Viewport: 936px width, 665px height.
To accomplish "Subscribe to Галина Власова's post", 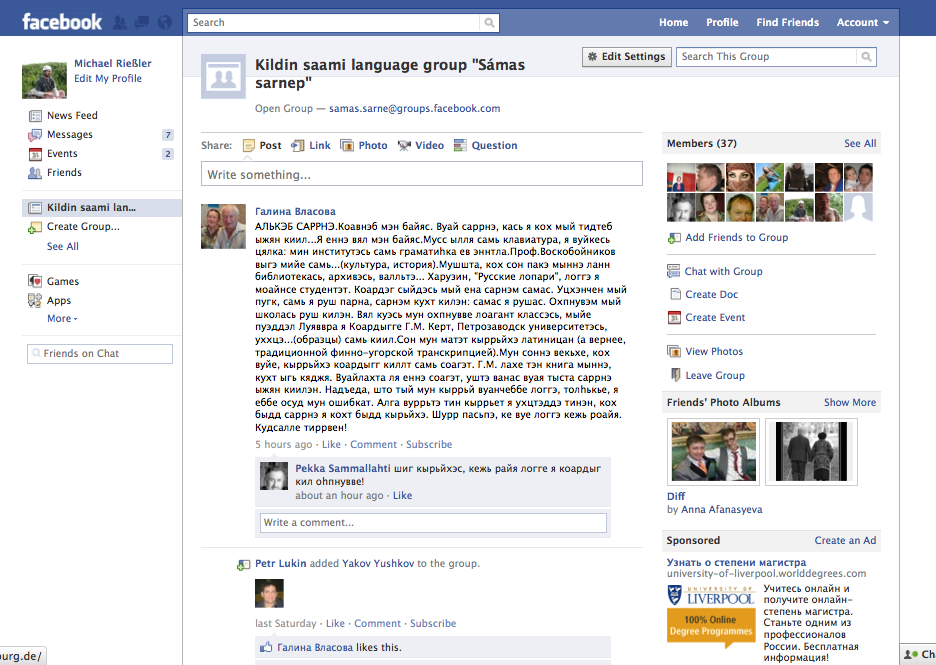I will pos(429,445).
